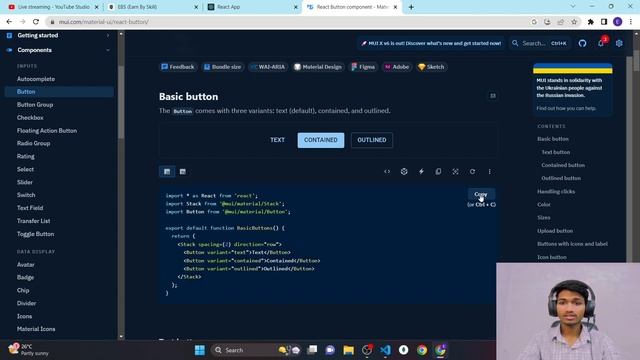
Task: Open File Explorer from taskbar
Action: click(x=348, y=350)
